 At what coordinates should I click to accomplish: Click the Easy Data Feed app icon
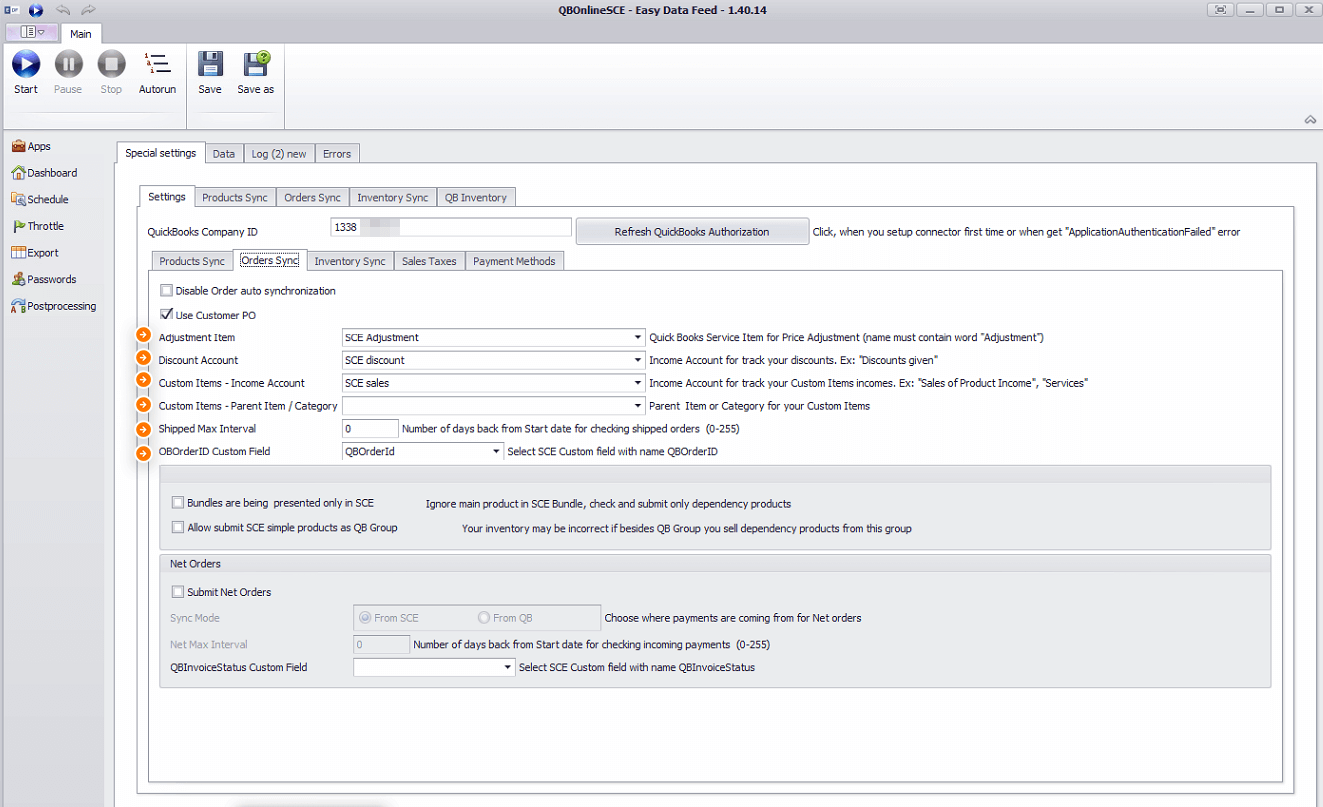tap(11, 10)
